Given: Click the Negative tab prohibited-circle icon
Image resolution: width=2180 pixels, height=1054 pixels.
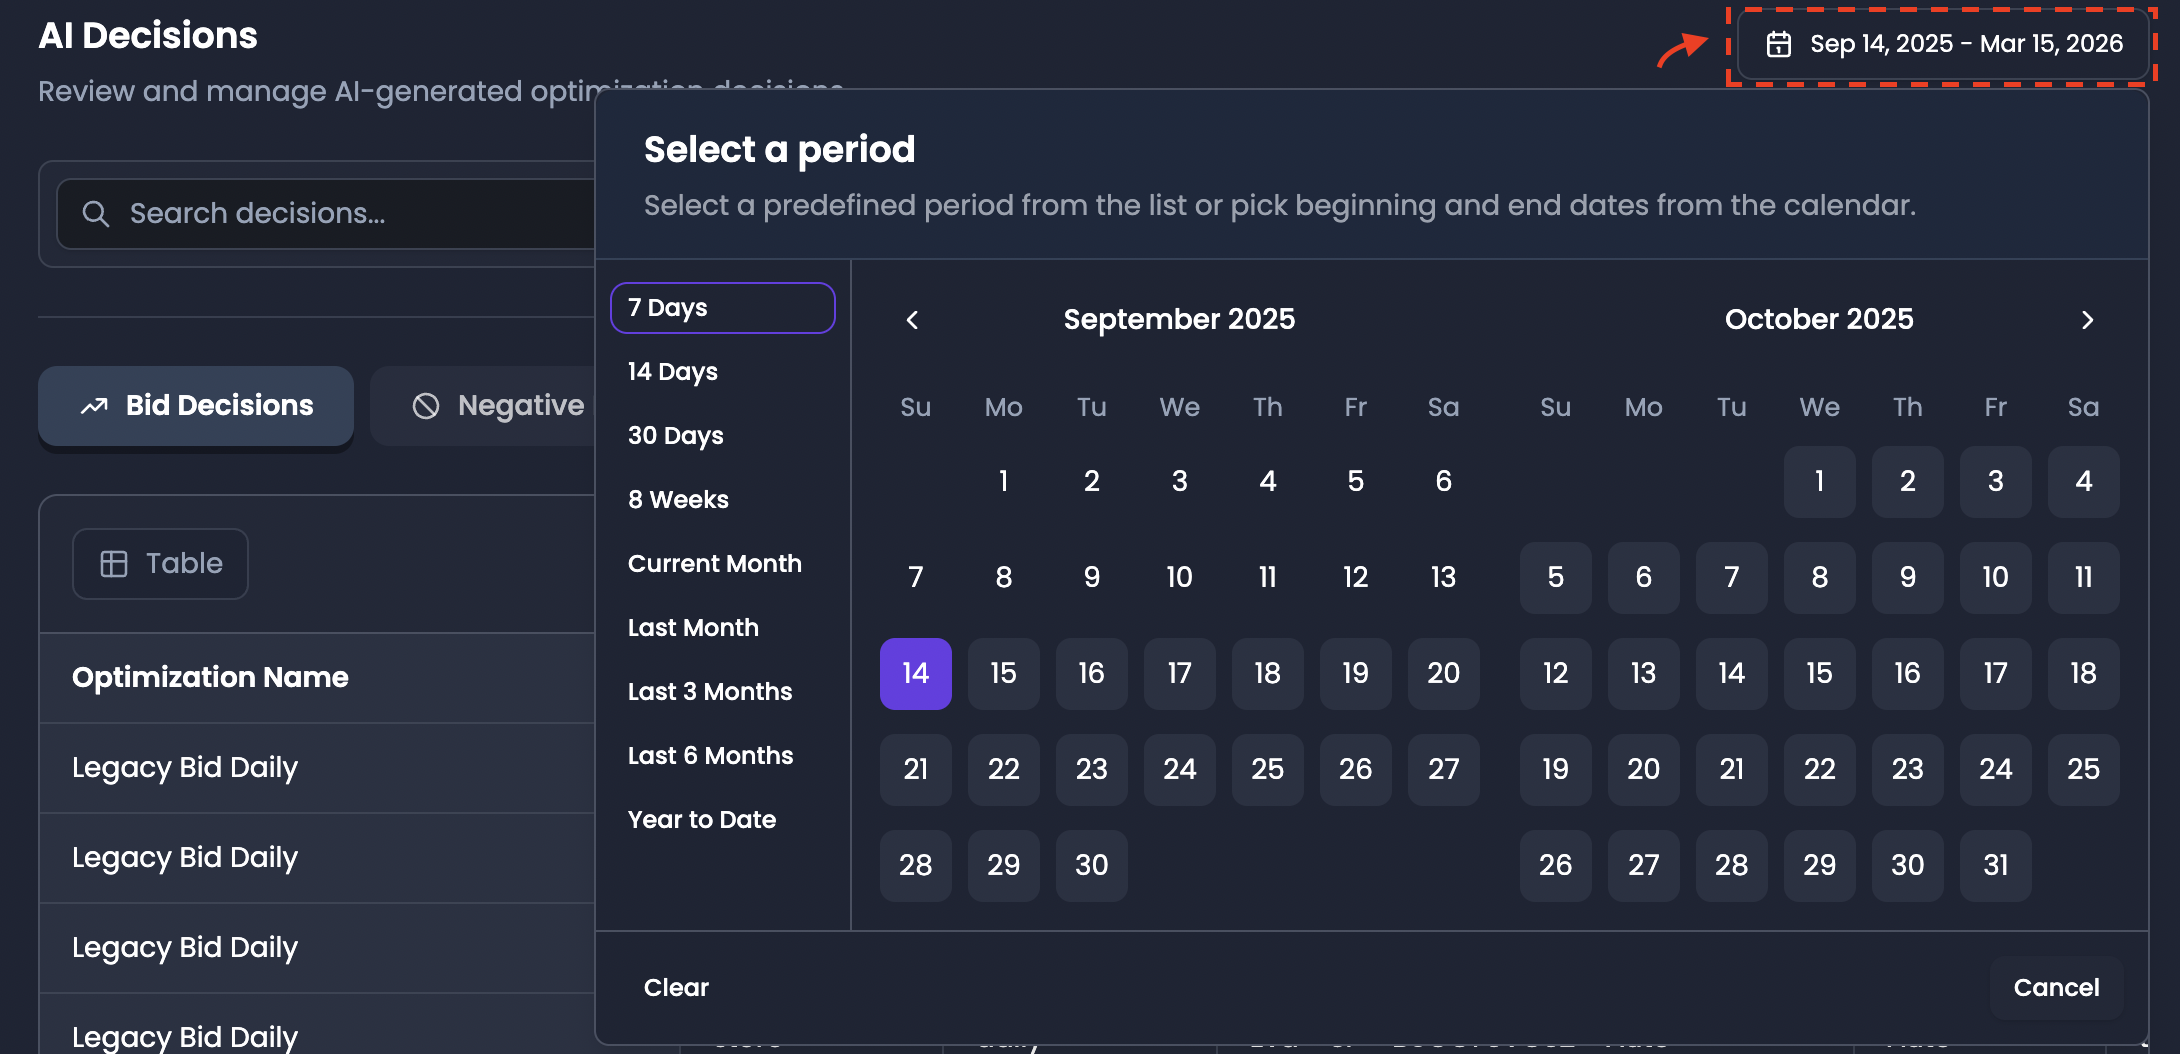Looking at the screenshot, I should (426, 406).
